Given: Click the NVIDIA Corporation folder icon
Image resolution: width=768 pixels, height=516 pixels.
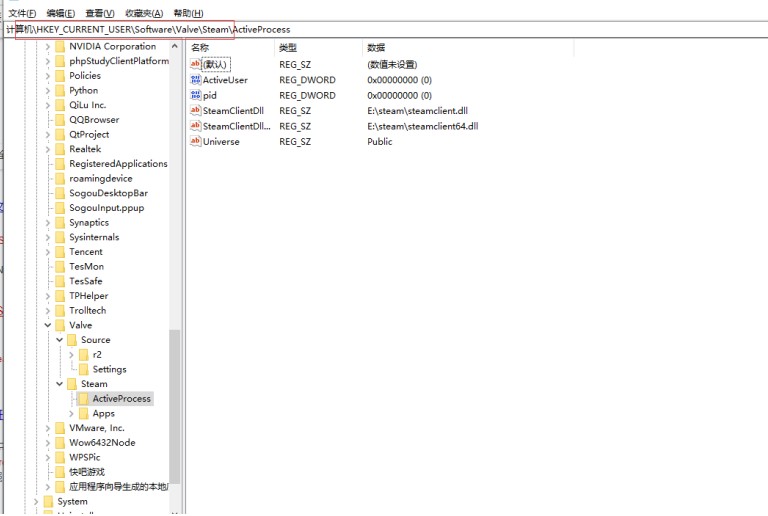Looking at the screenshot, I should (x=60, y=47).
